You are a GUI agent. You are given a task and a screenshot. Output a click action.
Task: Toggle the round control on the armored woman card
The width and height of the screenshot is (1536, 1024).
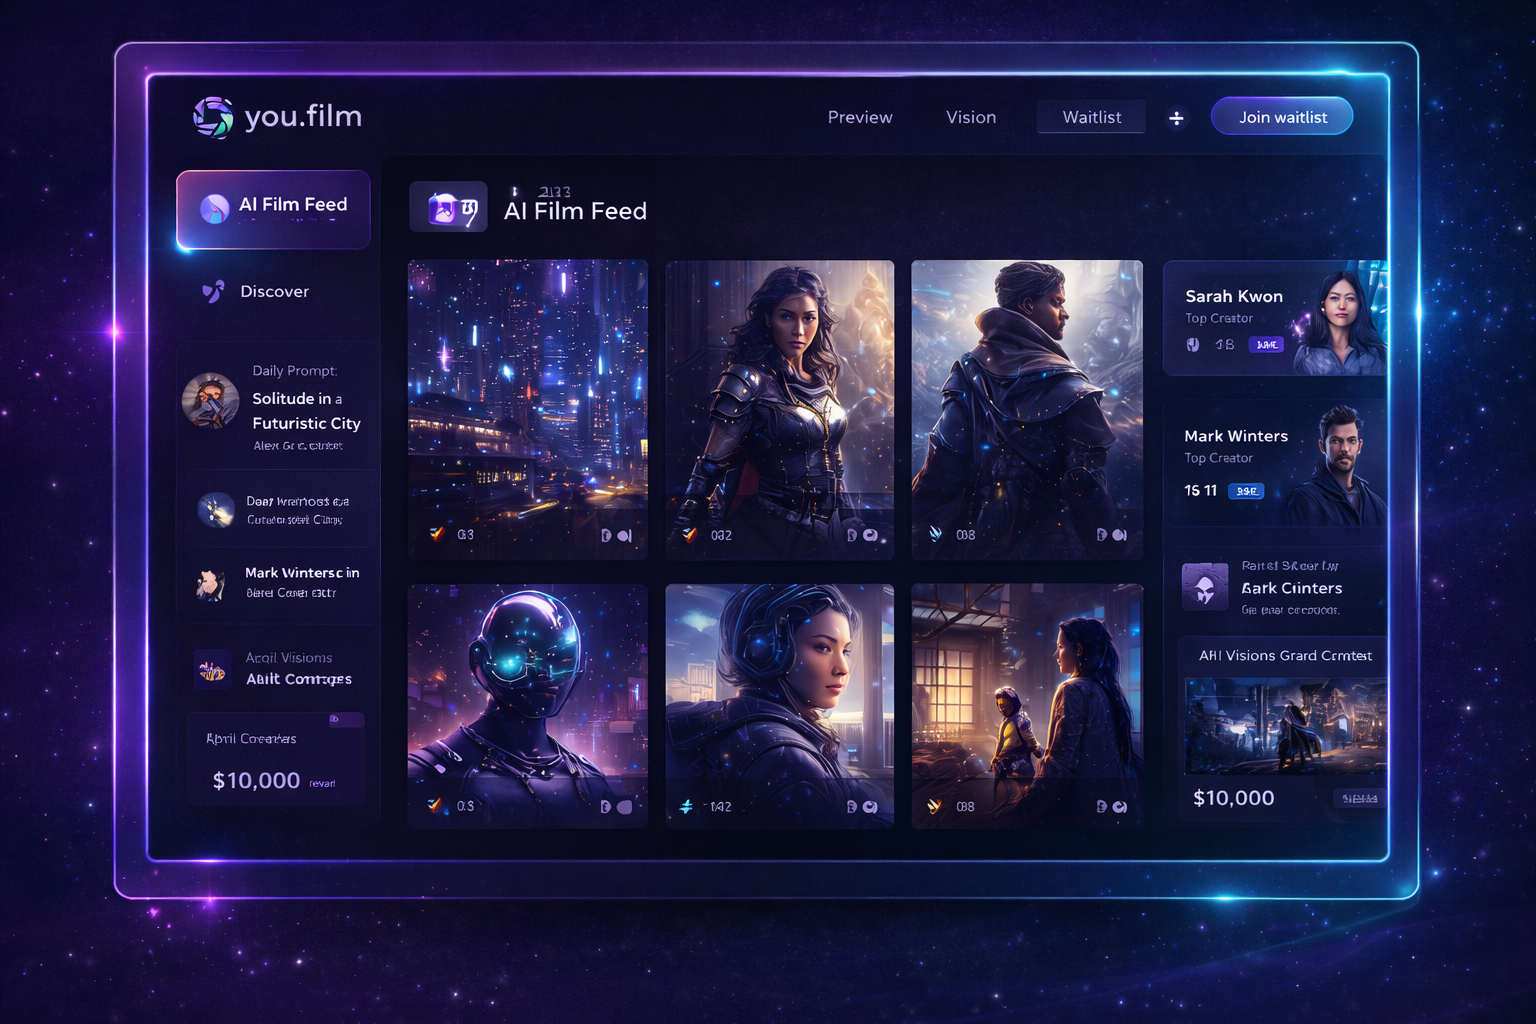pyautogui.click(x=870, y=535)
